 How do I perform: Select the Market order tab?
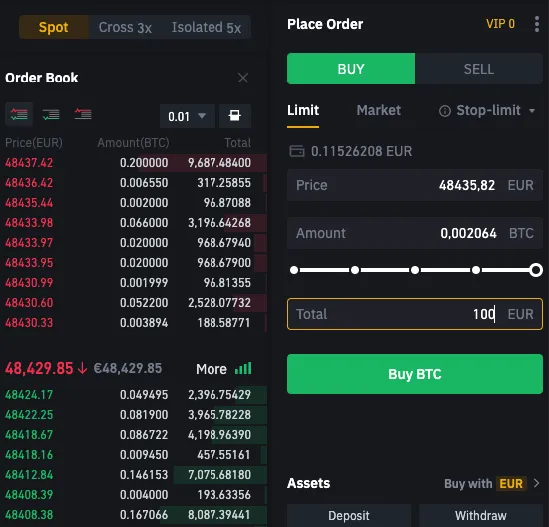(x=378, y=111)
